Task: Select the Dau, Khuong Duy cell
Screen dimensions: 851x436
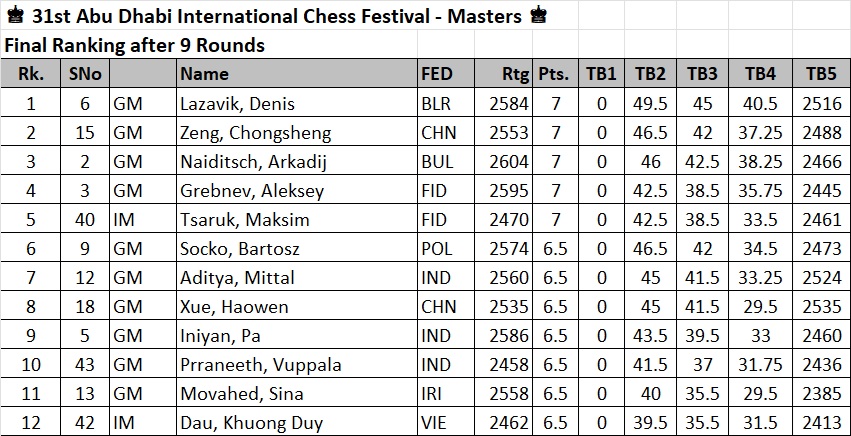Action: 297,422
